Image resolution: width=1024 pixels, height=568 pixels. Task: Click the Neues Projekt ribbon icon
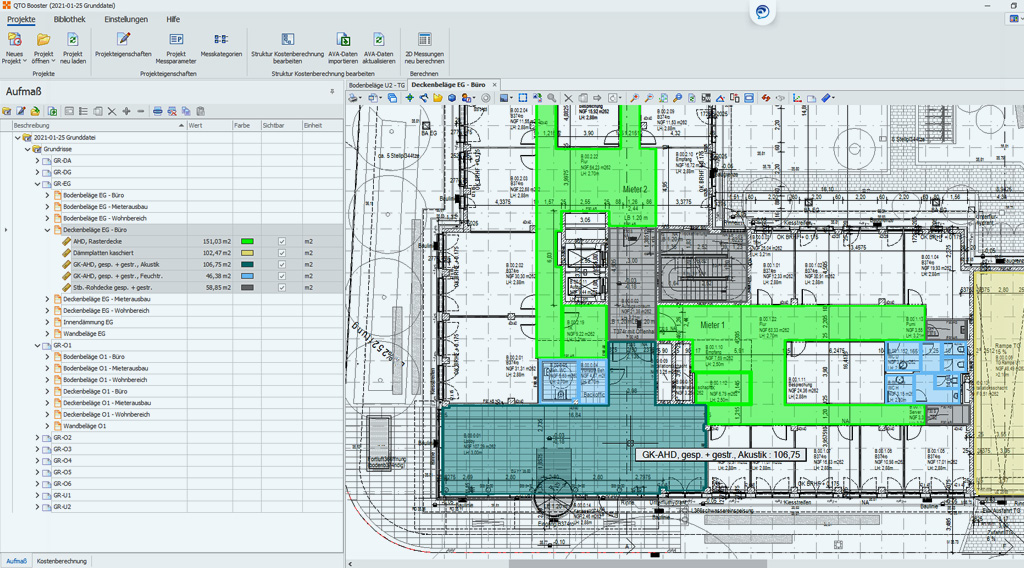[x=14, y=40]
